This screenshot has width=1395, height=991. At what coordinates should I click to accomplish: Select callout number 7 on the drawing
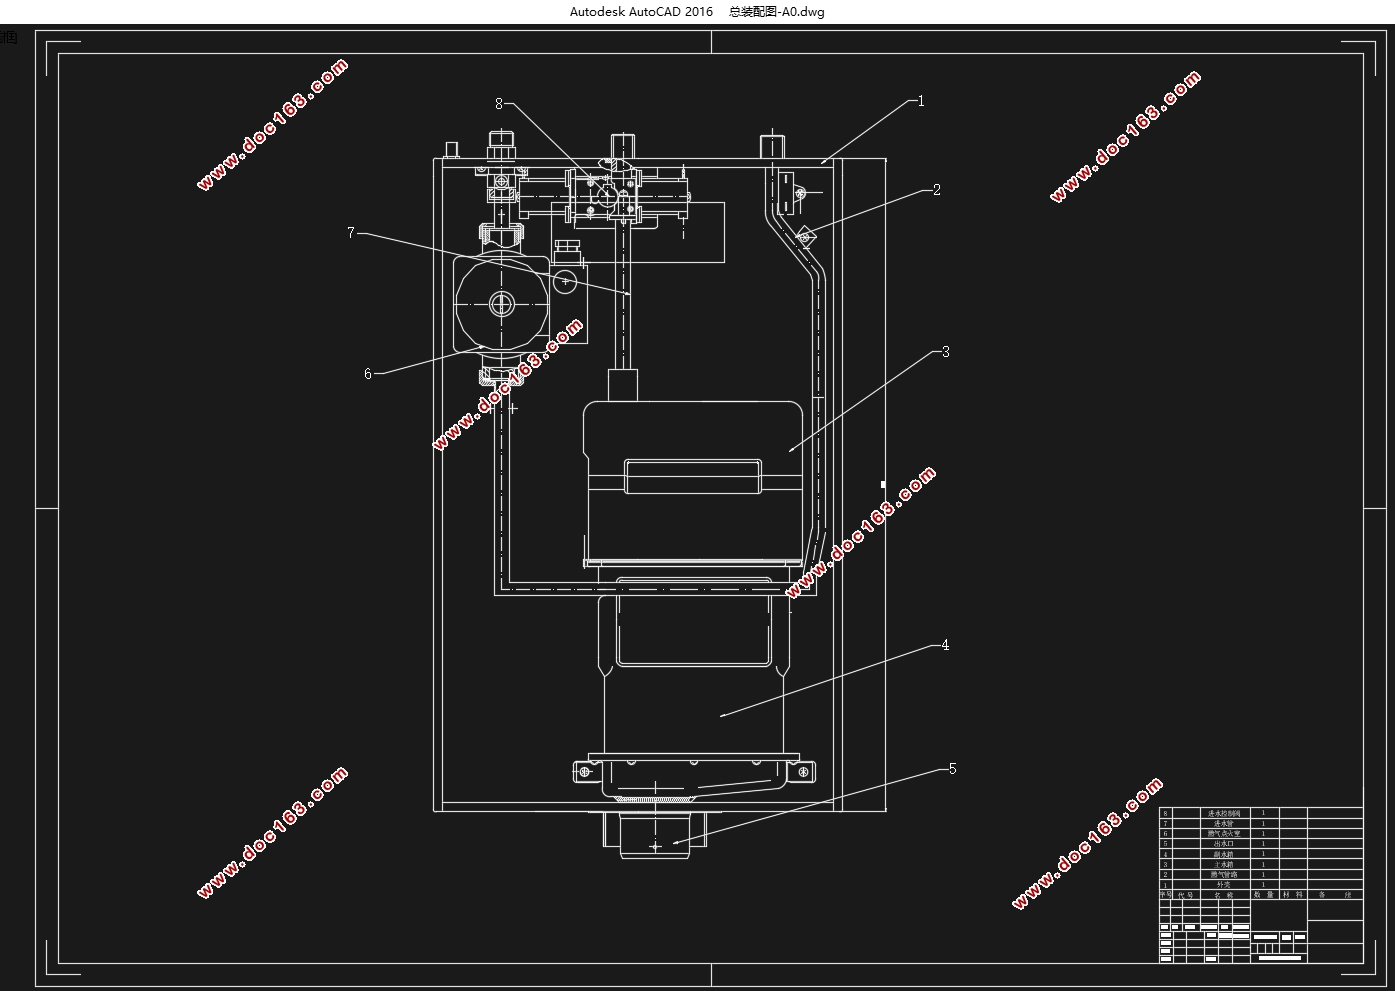tap(351, 233)
